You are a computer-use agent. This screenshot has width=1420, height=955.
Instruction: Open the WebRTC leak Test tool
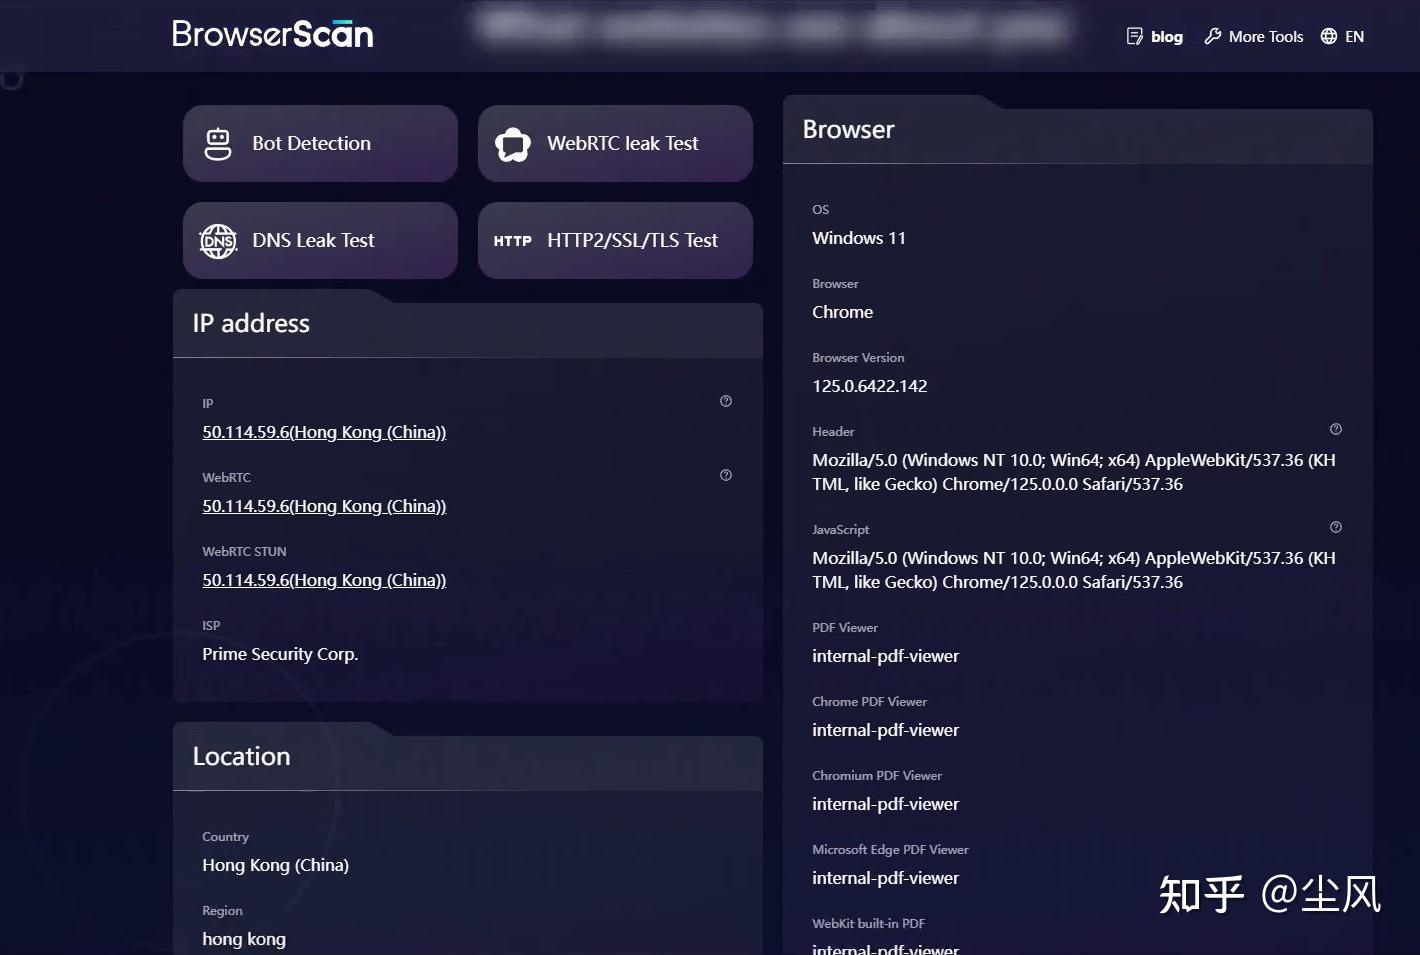(x=615, y=143)
